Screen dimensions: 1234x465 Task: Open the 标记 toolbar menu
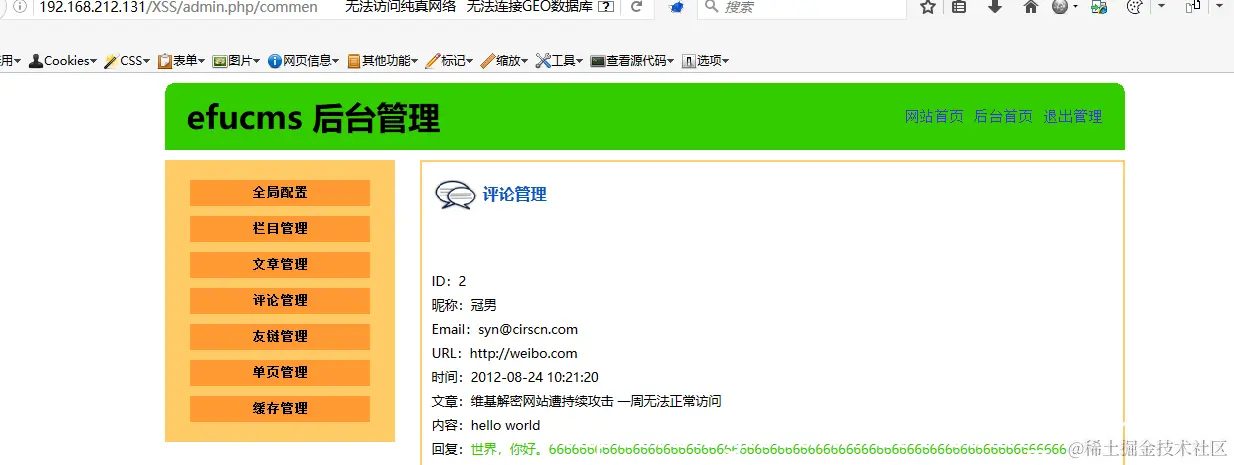coord(450,61)
